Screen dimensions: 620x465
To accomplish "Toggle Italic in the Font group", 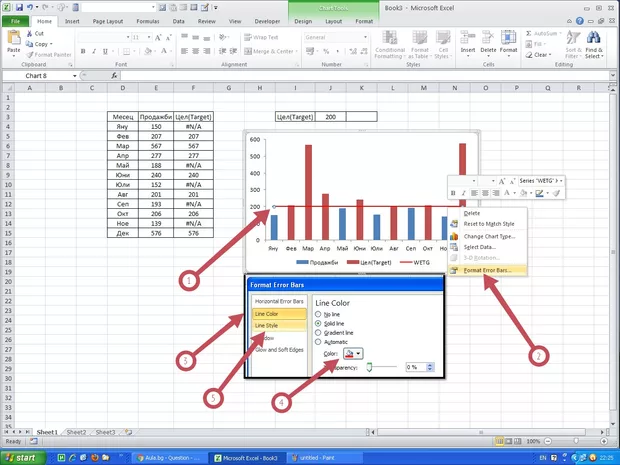I will pyautogui.click(x=94, y=51).
